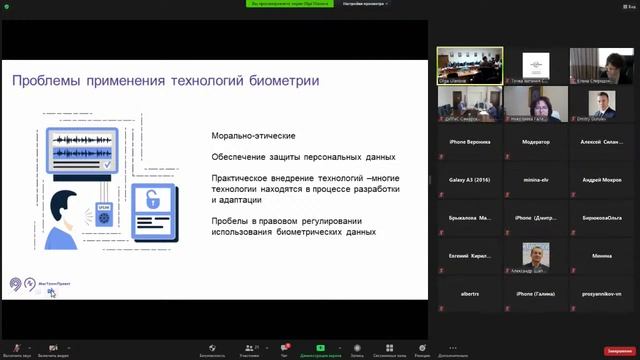Click the Морально-этические bullet text
Viewport: 640px width, 360px height.
pos(253,136)
